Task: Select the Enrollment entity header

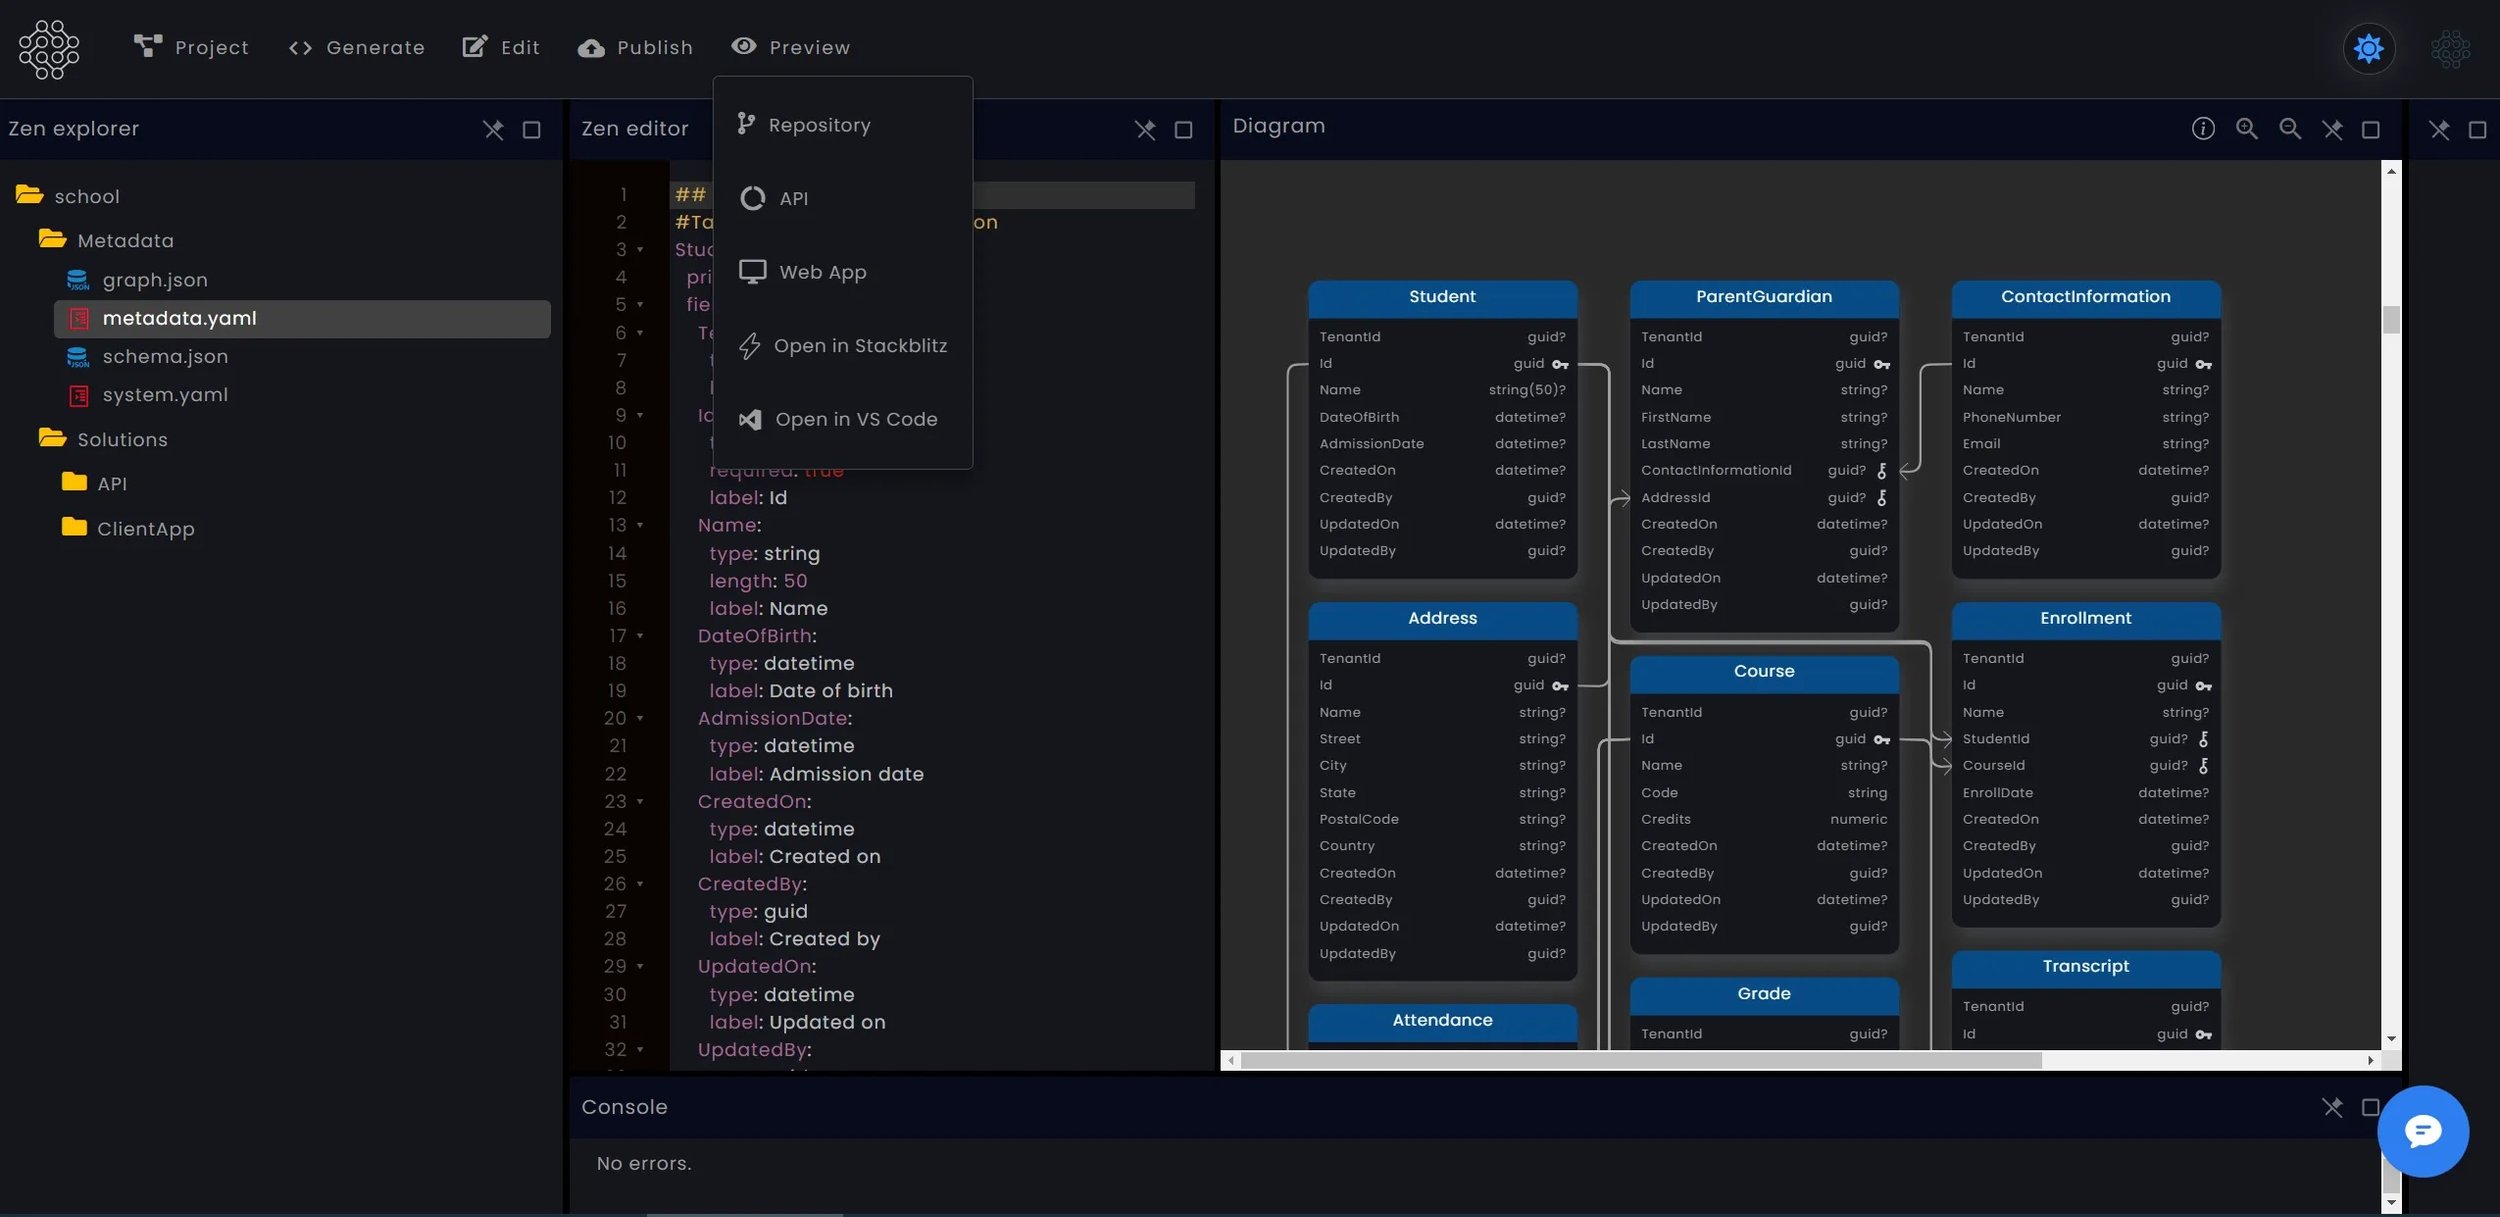Action: point(2086,620)
